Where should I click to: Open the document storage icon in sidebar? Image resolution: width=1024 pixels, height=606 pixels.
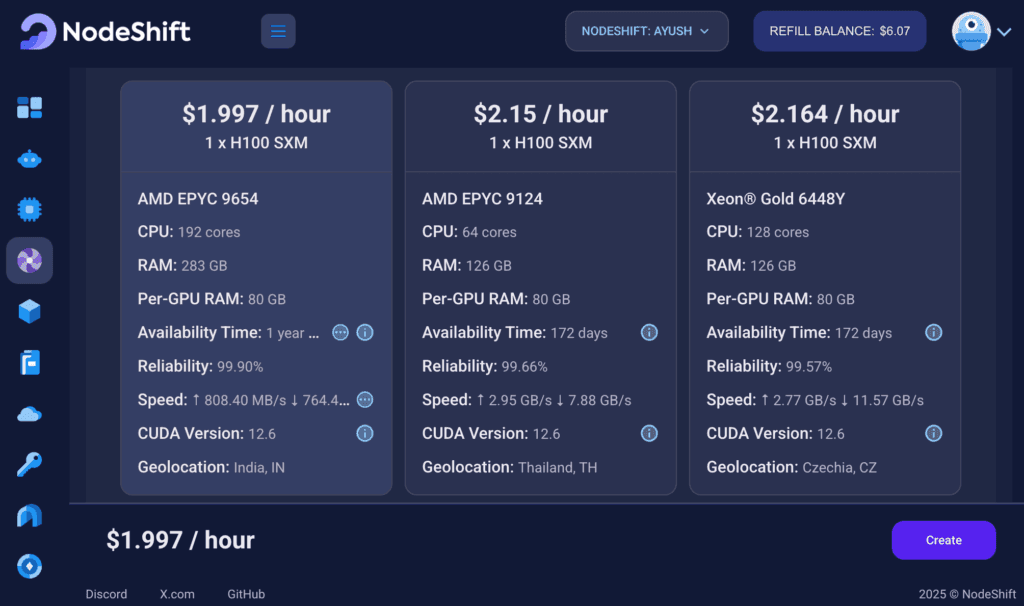click(29, 362)
